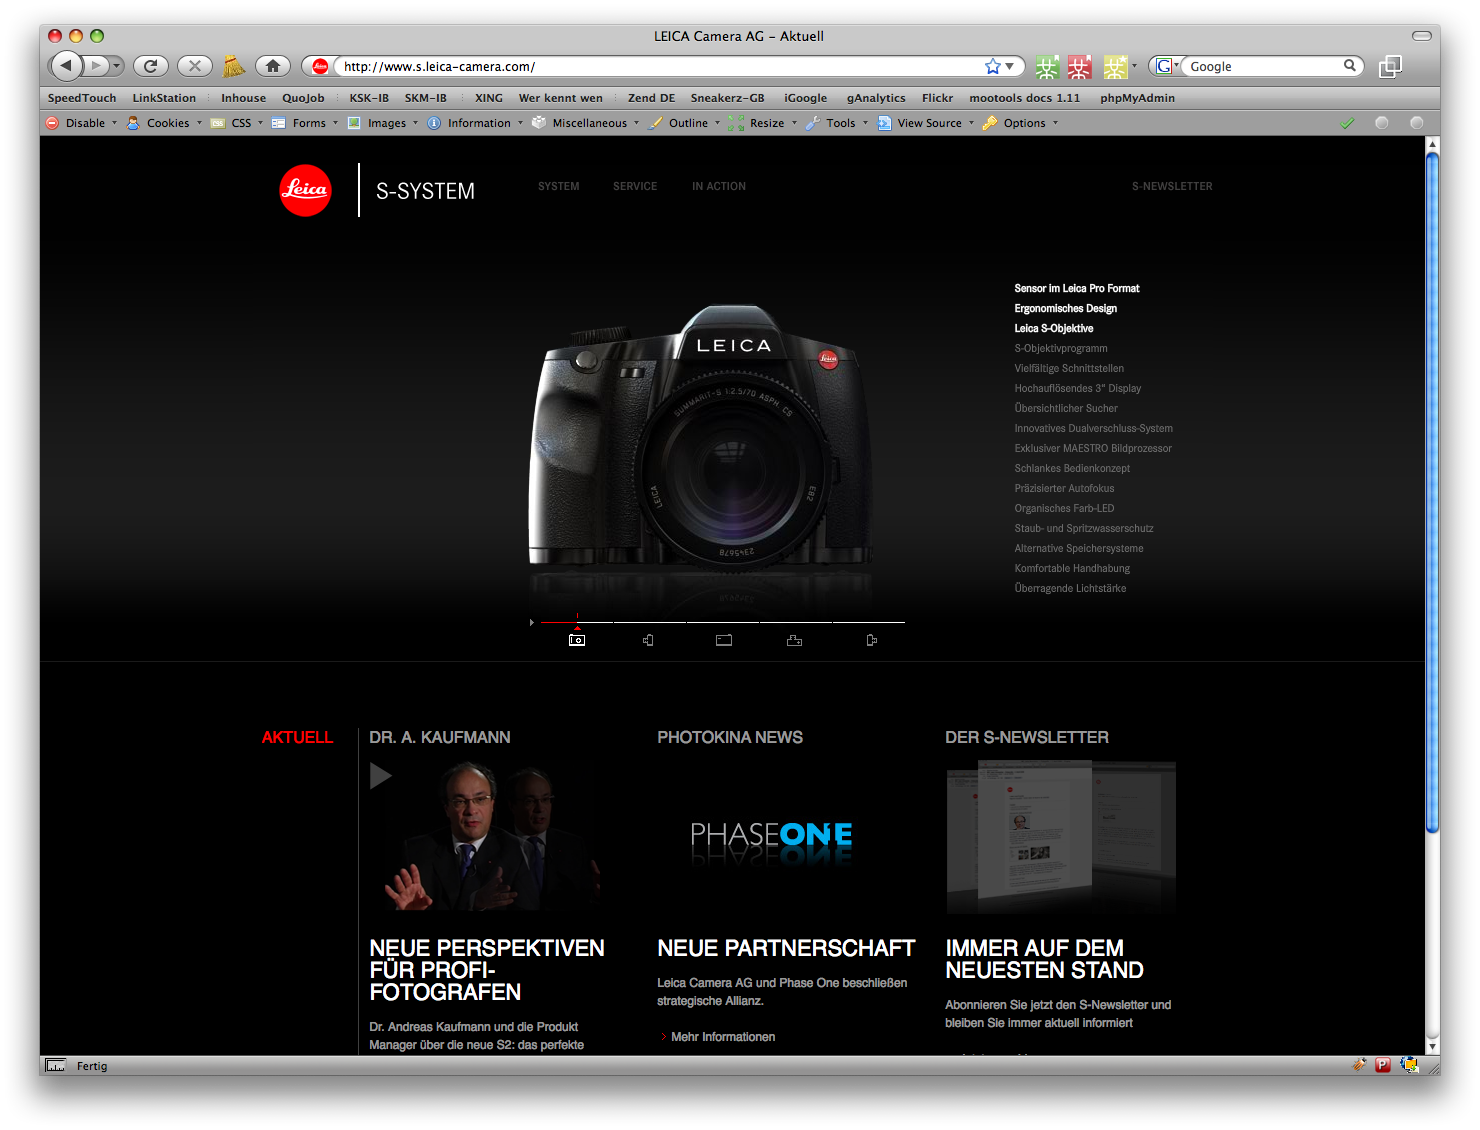Click the search magnifier in Google box
The width and height of the screenshot is (1480, 1130).
tap(1350, 66)
